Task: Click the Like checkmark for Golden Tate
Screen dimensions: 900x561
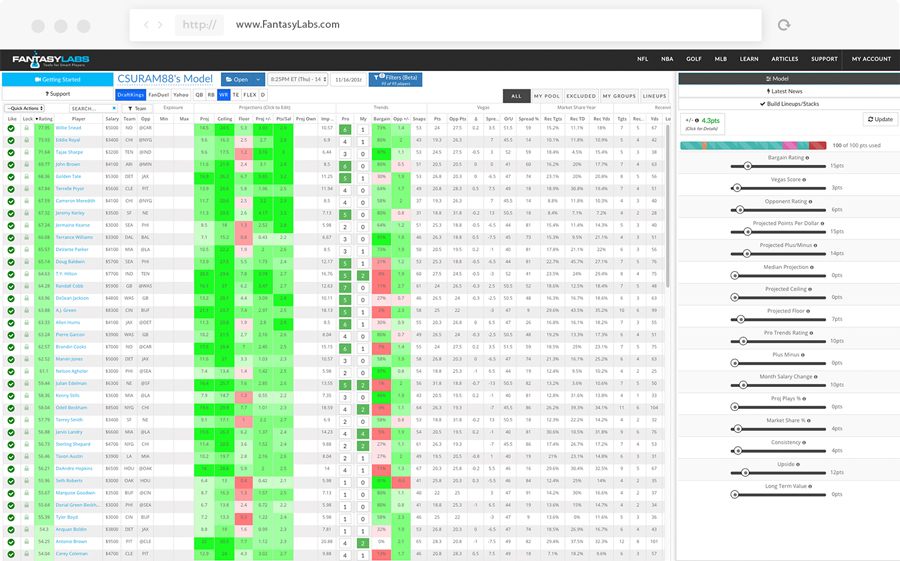Action: click(x=11, y=177)
